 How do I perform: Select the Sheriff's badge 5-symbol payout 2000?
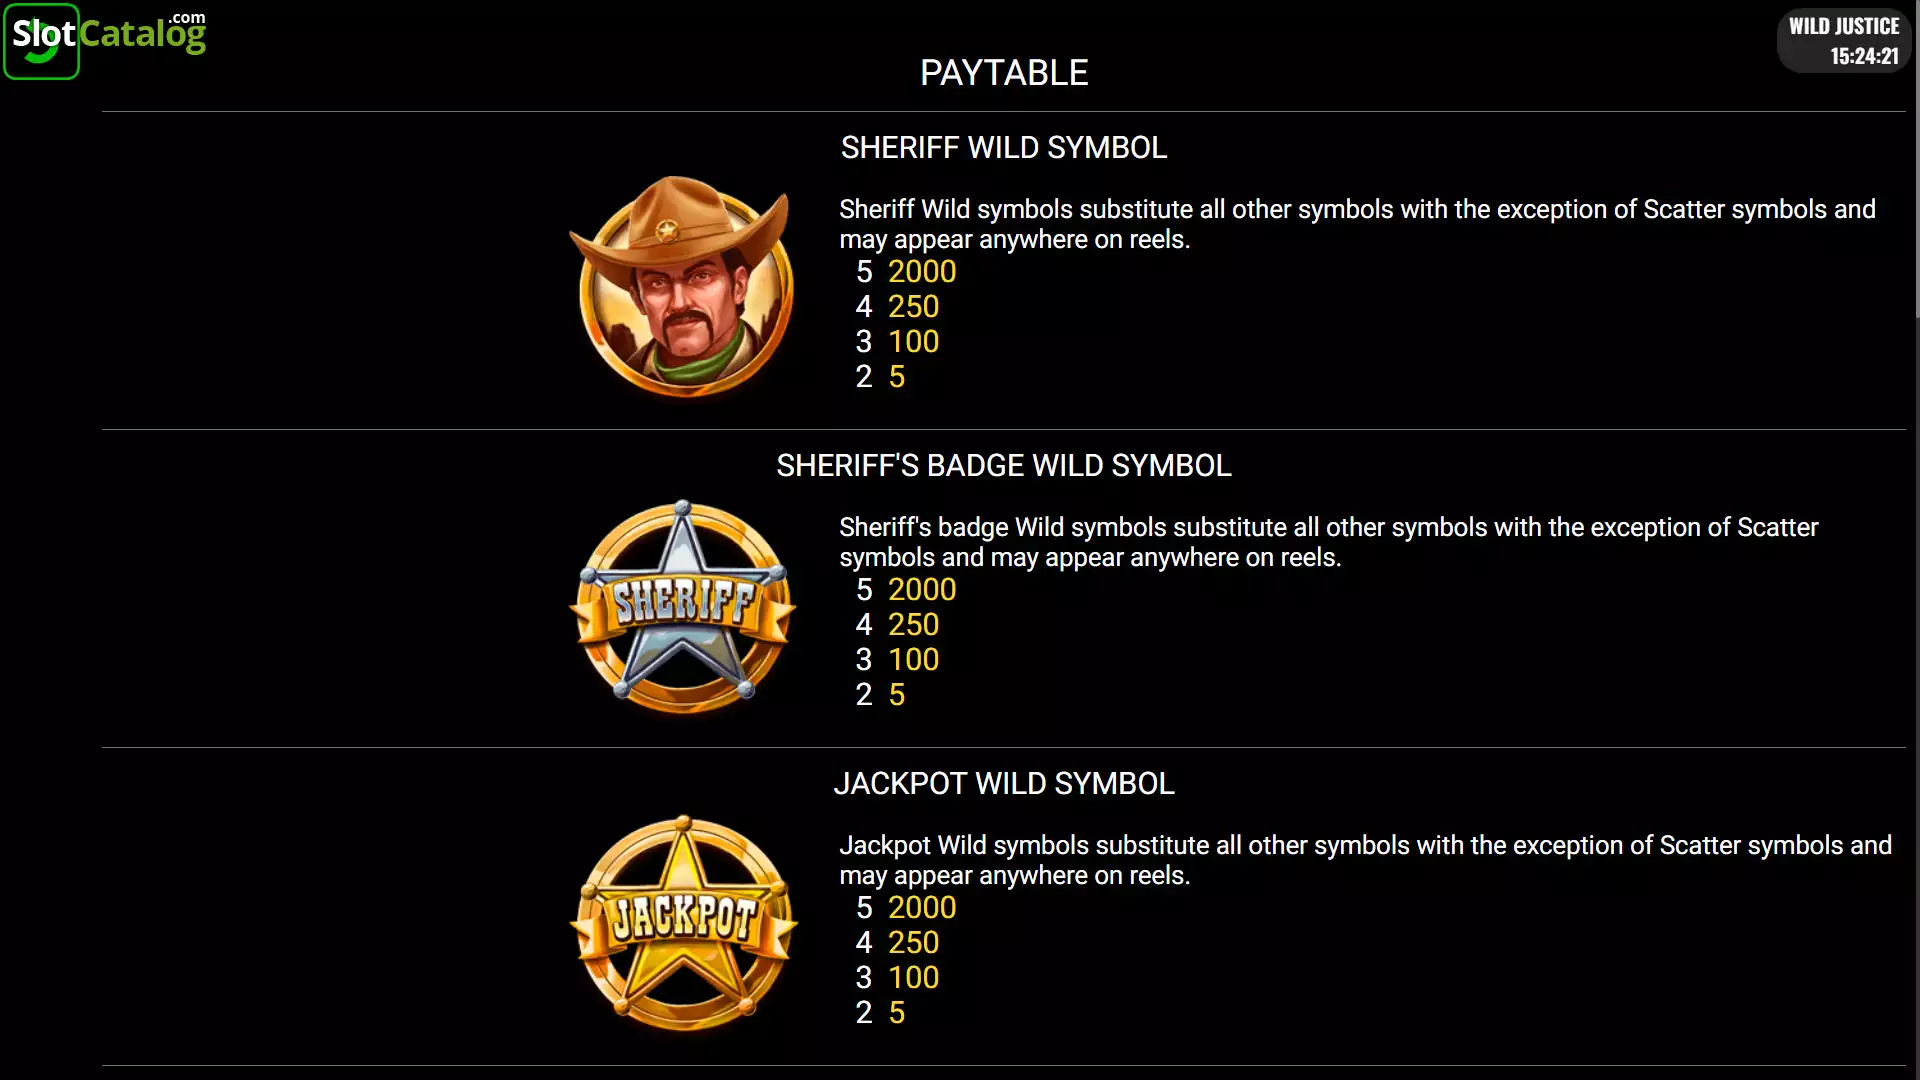pyautogui.click(x=922, y=590)
